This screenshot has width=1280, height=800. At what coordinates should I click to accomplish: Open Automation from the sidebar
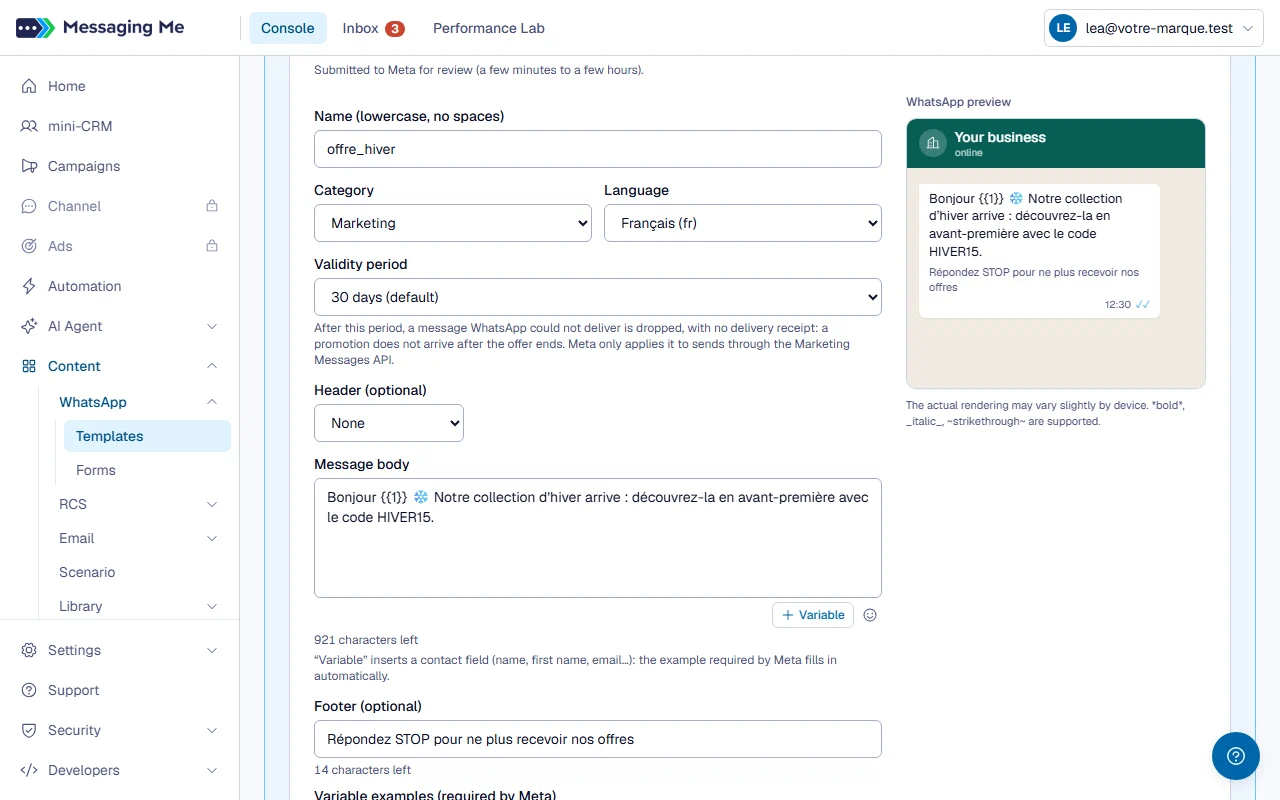click(120, 286)
